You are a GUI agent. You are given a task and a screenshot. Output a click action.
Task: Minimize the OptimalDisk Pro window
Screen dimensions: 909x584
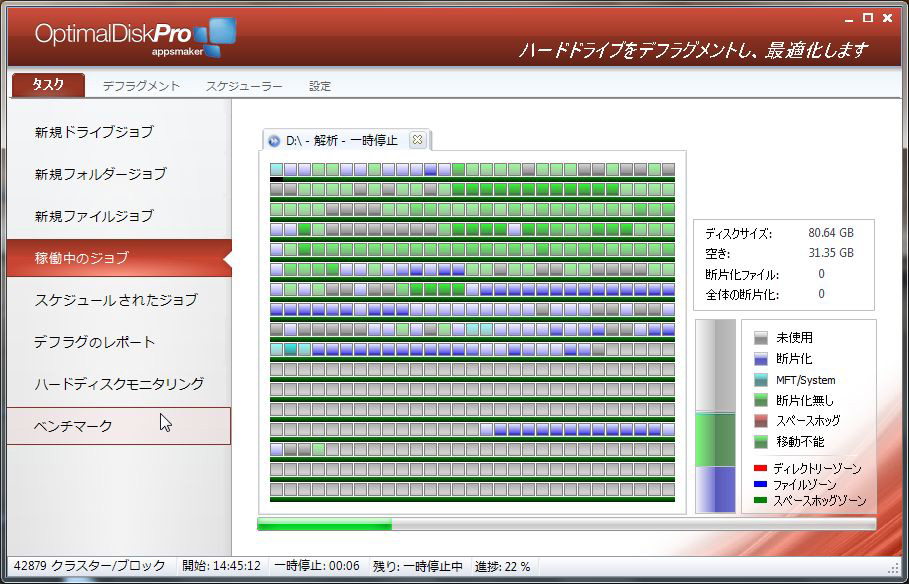[849, 19]
